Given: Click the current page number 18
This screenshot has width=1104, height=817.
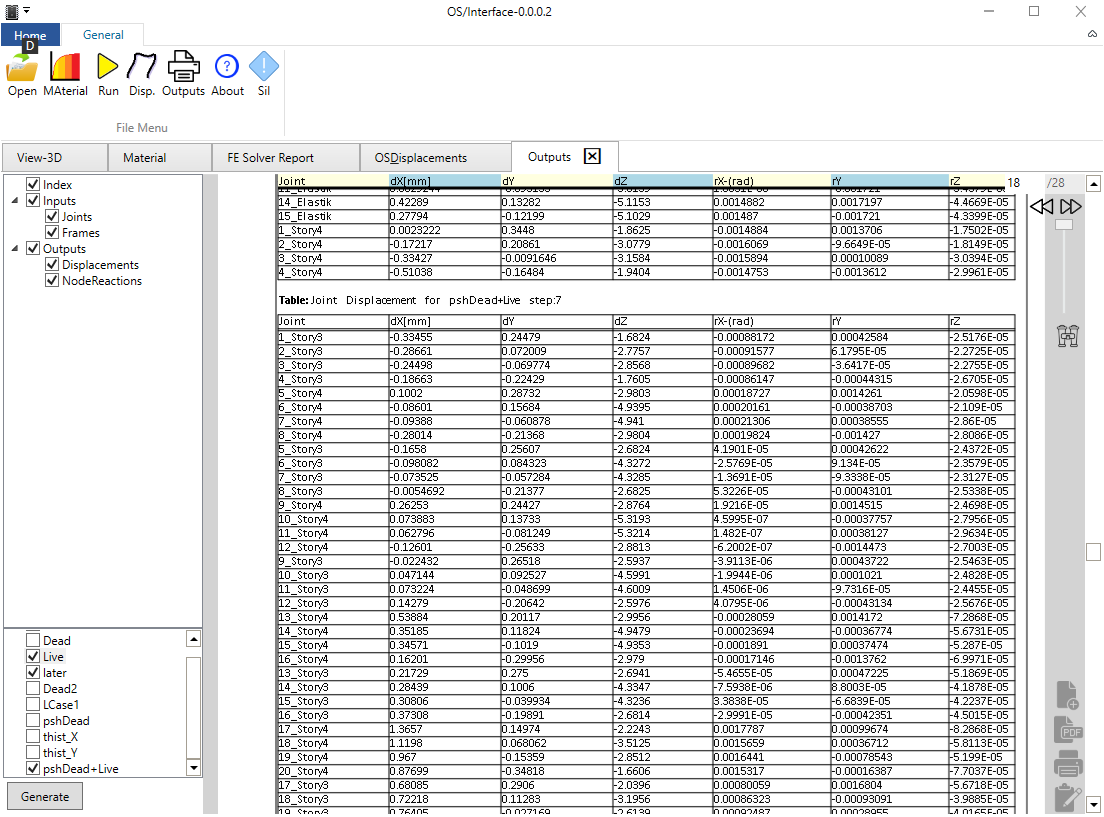Looking at the screenshot, I should coord(1013,182).
